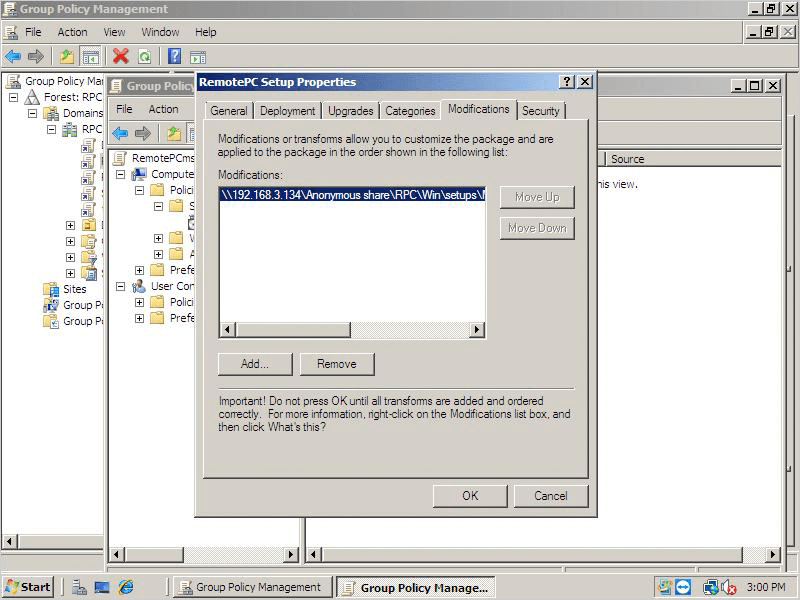Screen dimensions: 800x600
Task: Collapse the Forest: RPC tree node
Action: click(x=14, y=97)
